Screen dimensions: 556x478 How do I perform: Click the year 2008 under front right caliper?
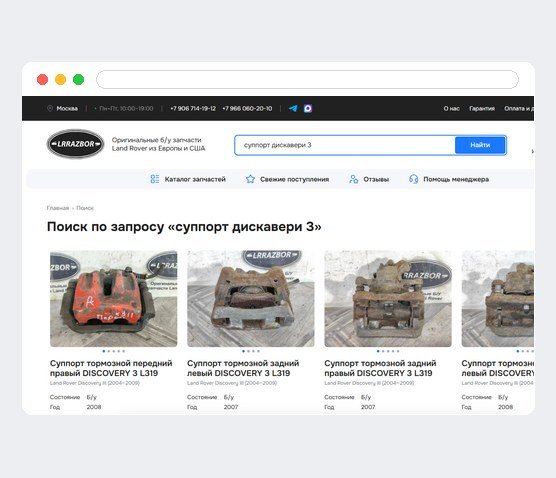(x=94, y=407)
